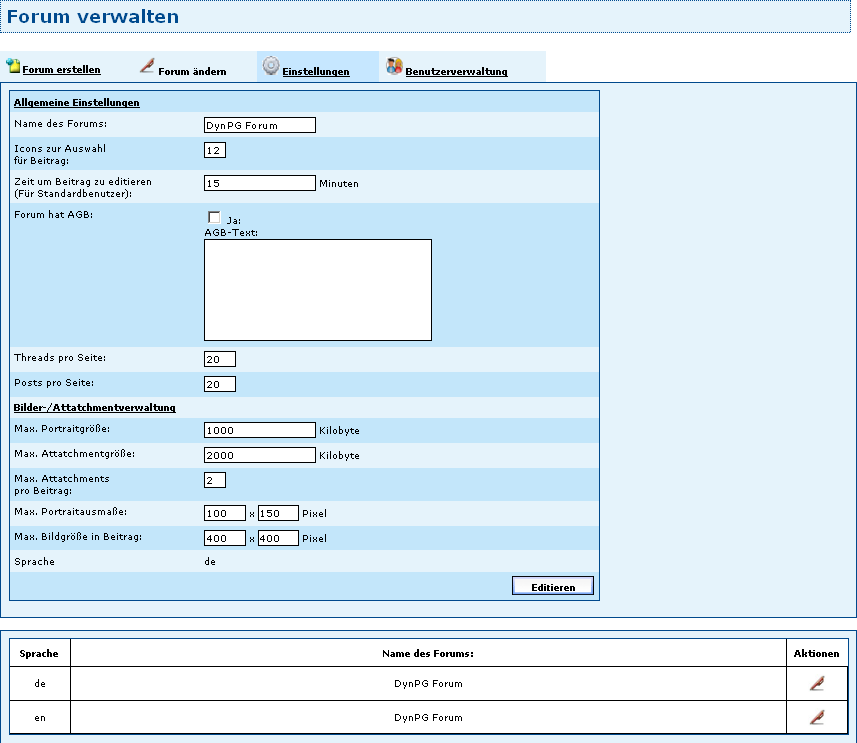Focus the Name des Forums field

[x=259, y=125]
